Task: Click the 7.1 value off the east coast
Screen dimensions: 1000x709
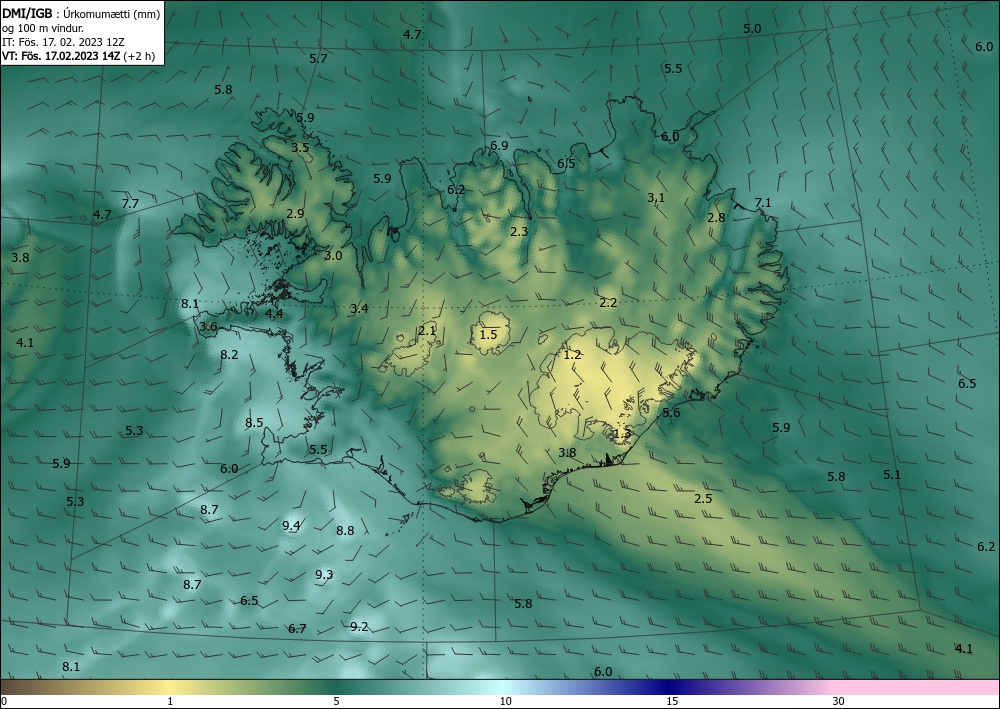Action: (x=763, y=203)
